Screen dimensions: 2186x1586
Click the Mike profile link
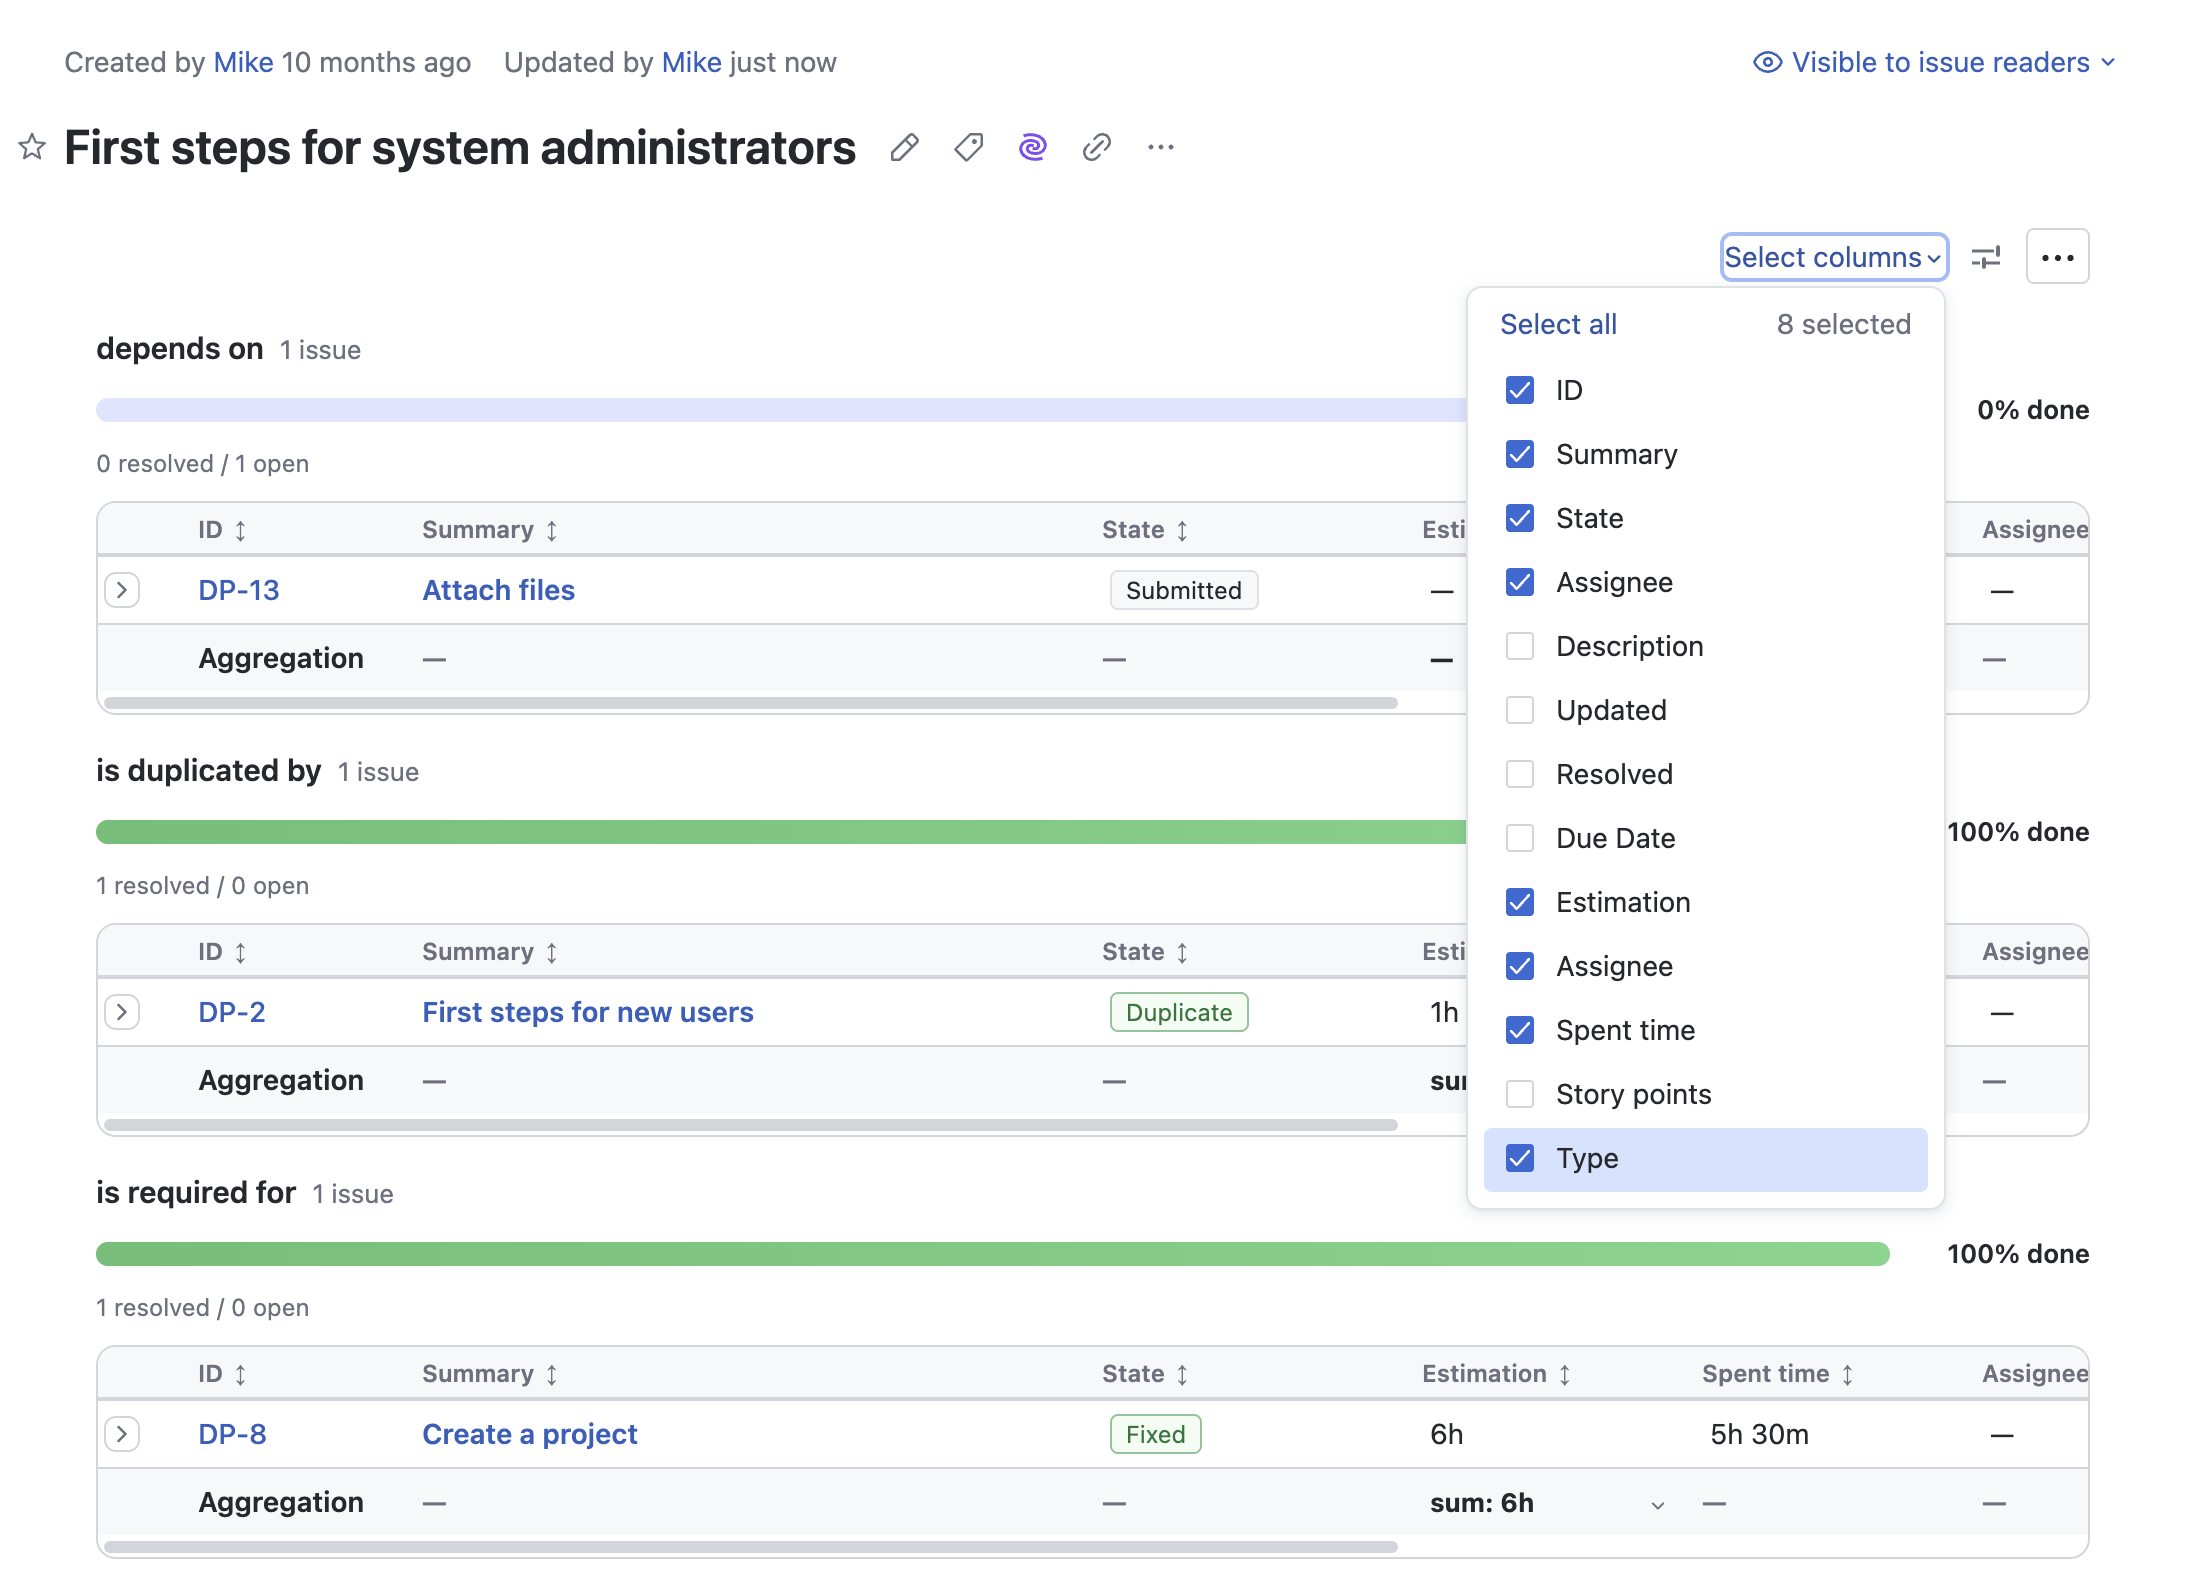(x=243, y=62)
